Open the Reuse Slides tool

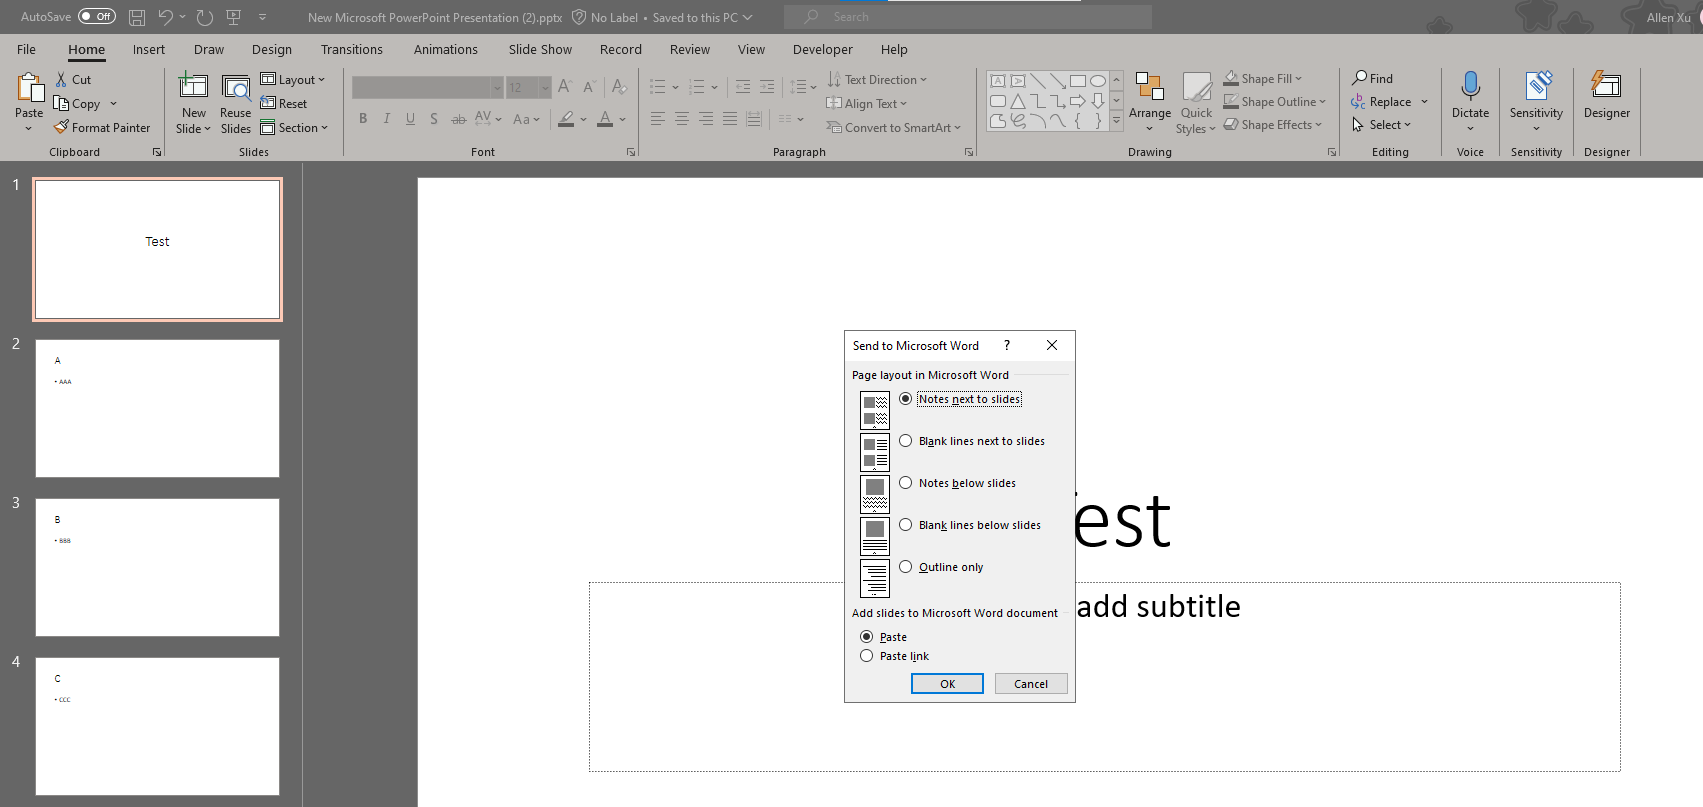coord(236,105)
